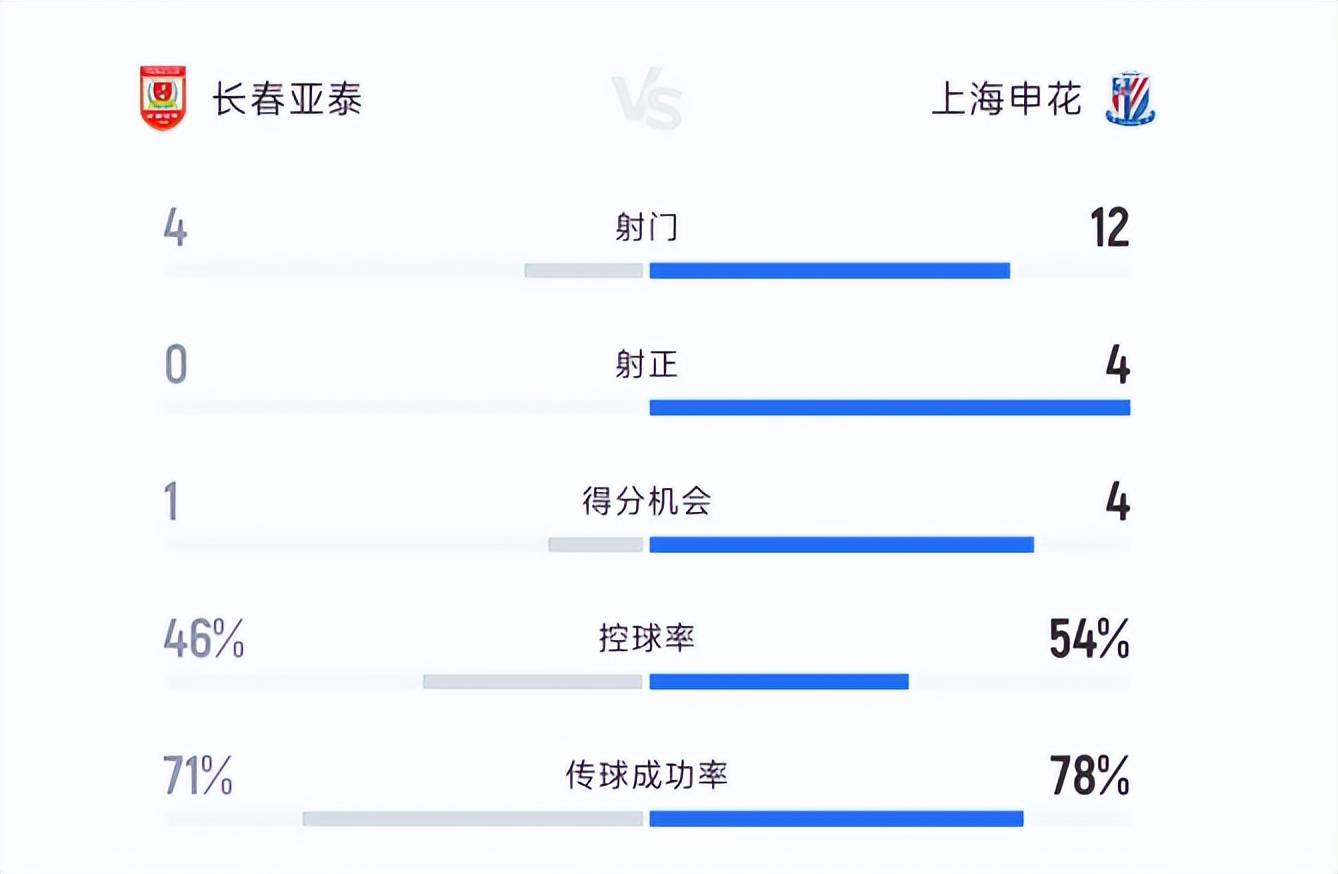Click Yatai's 0 shots on target value
Screen dimensions: 1338x874
pos(176,366)
